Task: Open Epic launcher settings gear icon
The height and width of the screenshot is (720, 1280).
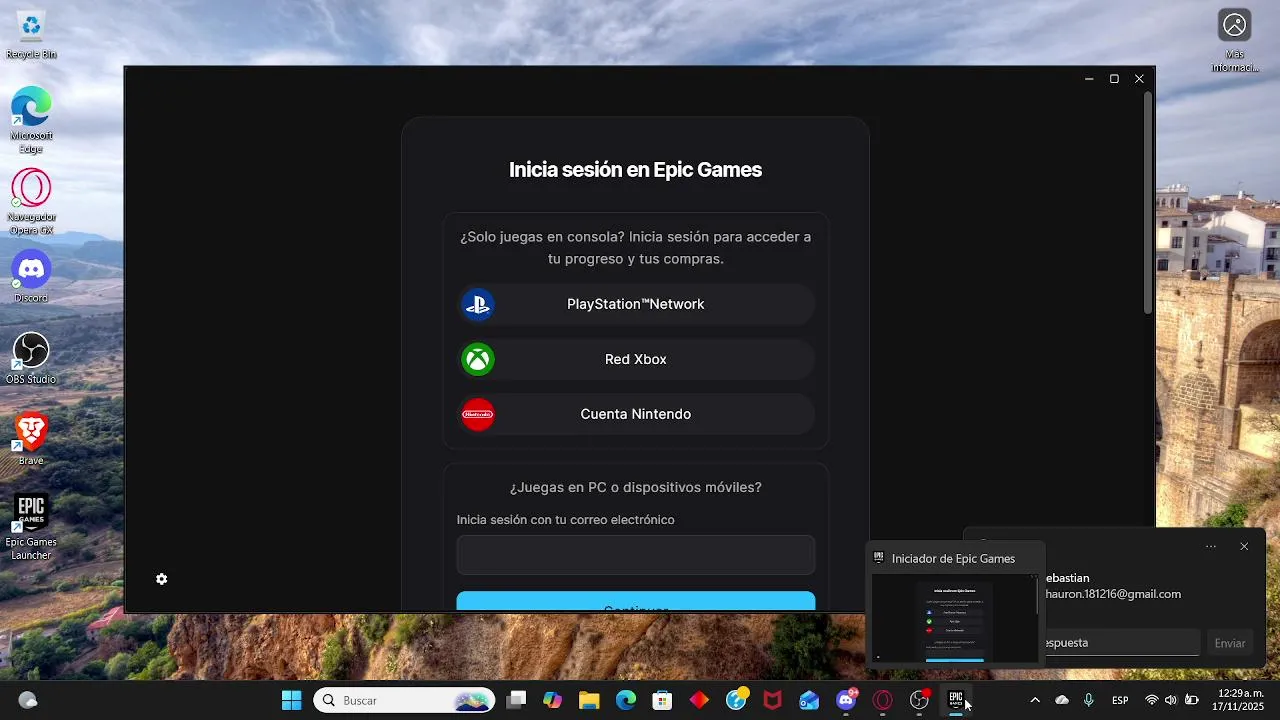Action: point(162,579)
